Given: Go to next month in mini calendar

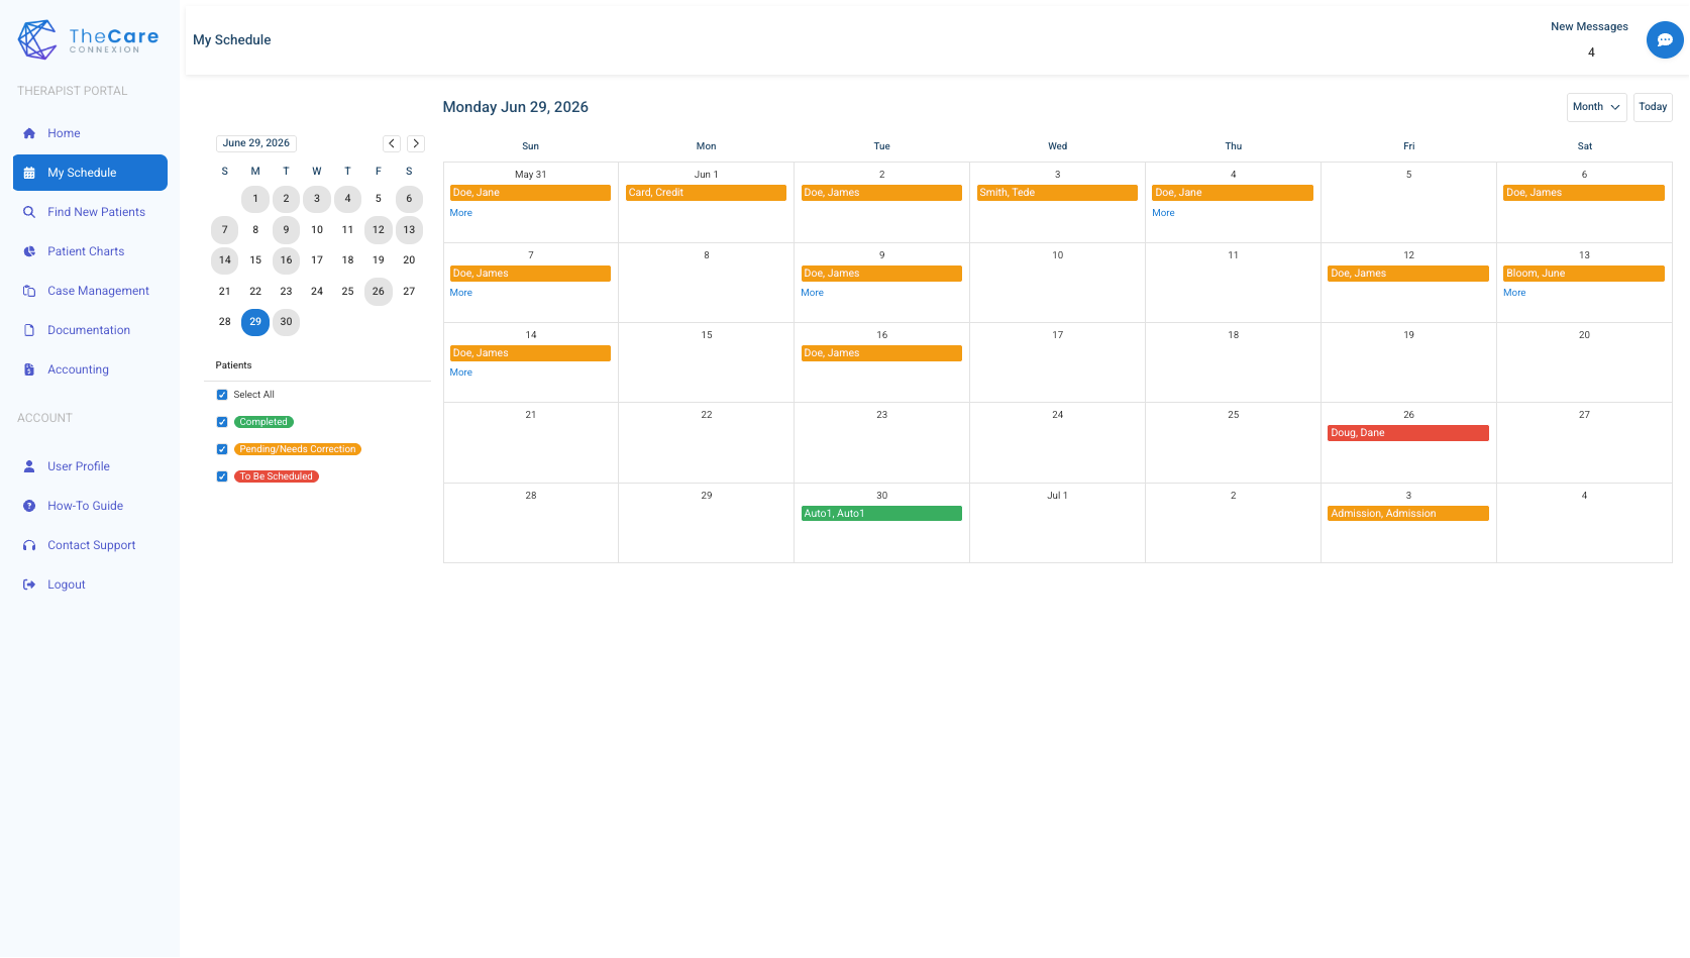Looking at the screenshot, I should pos(416,144).
